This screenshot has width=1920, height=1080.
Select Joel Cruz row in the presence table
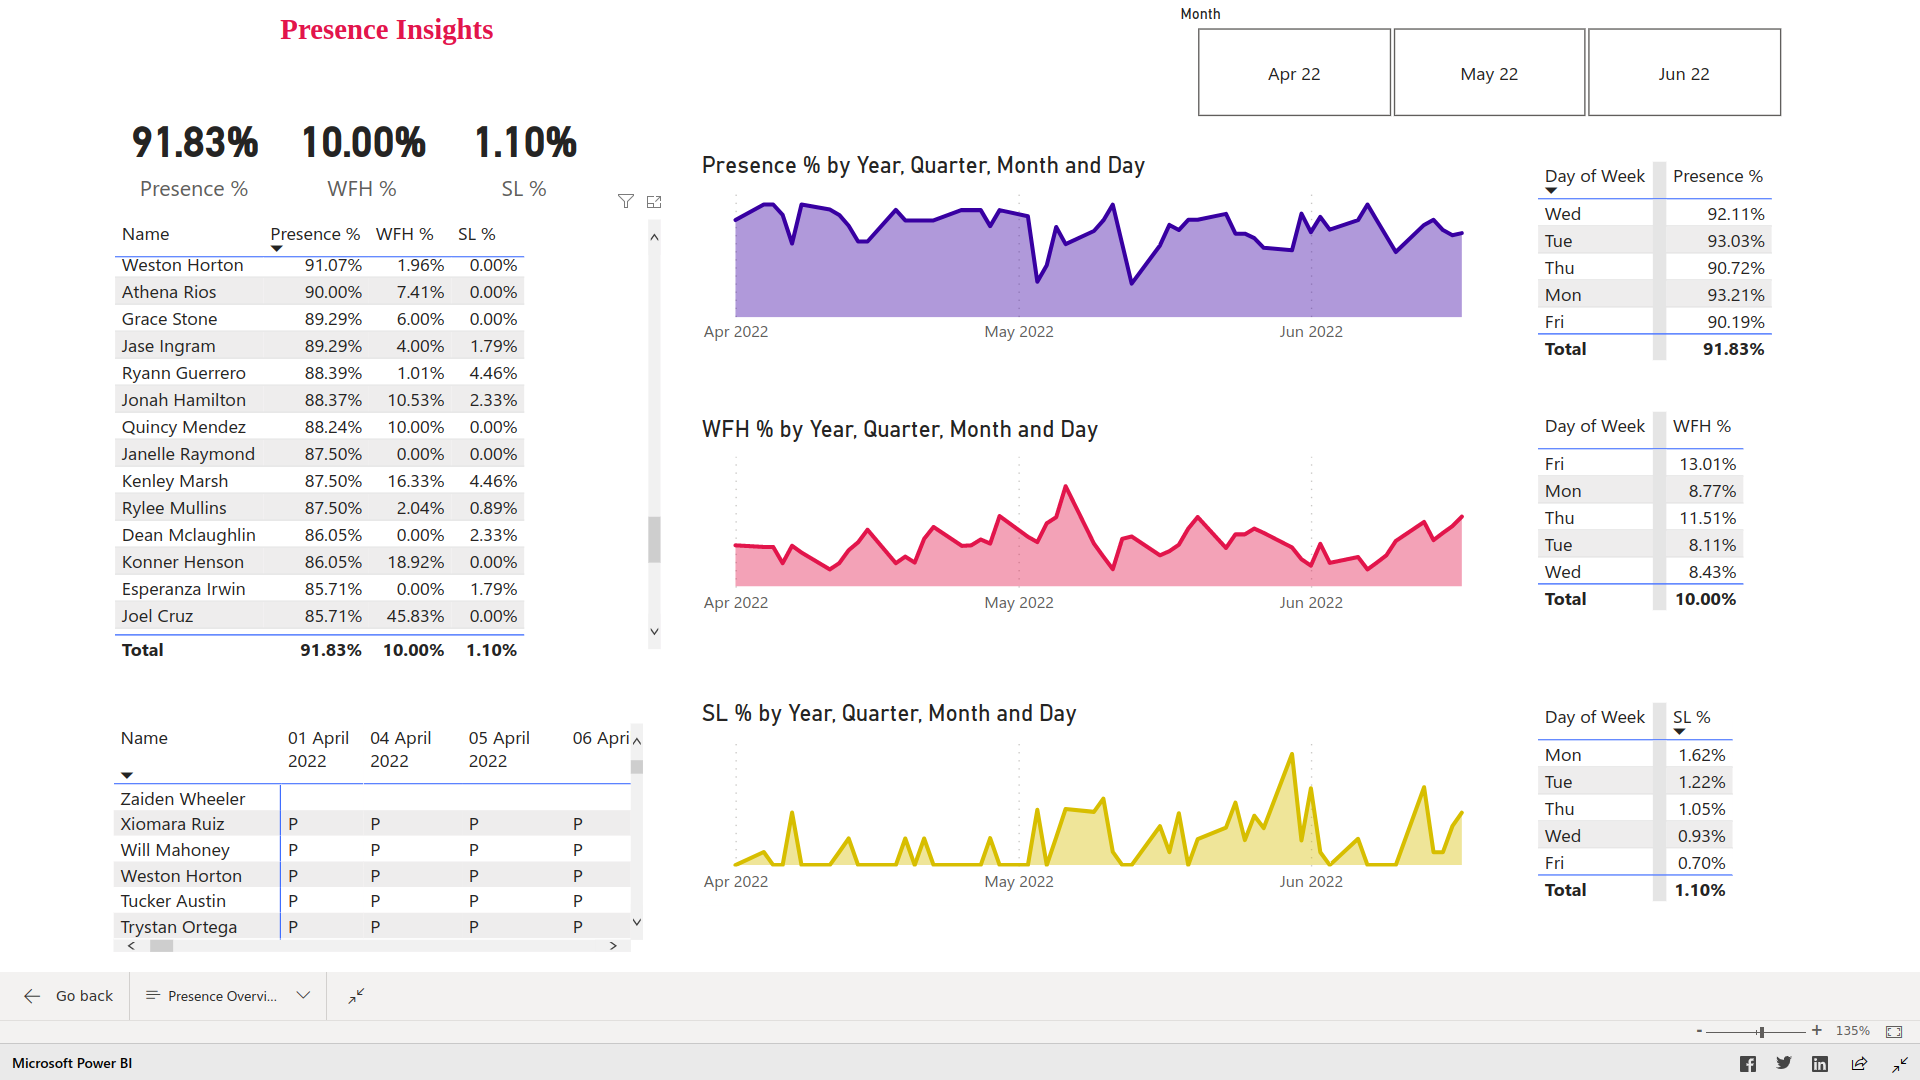(x=157, y=615)
